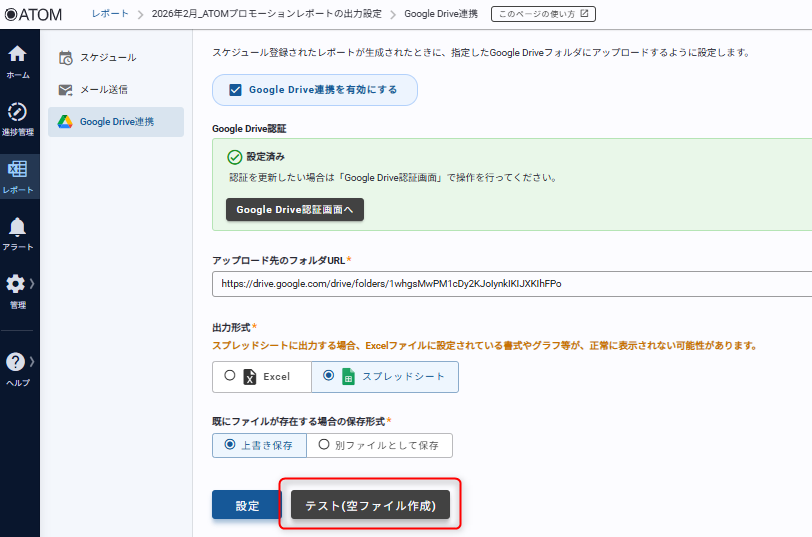Select the Excel output format radio

[x=230, y=376]
